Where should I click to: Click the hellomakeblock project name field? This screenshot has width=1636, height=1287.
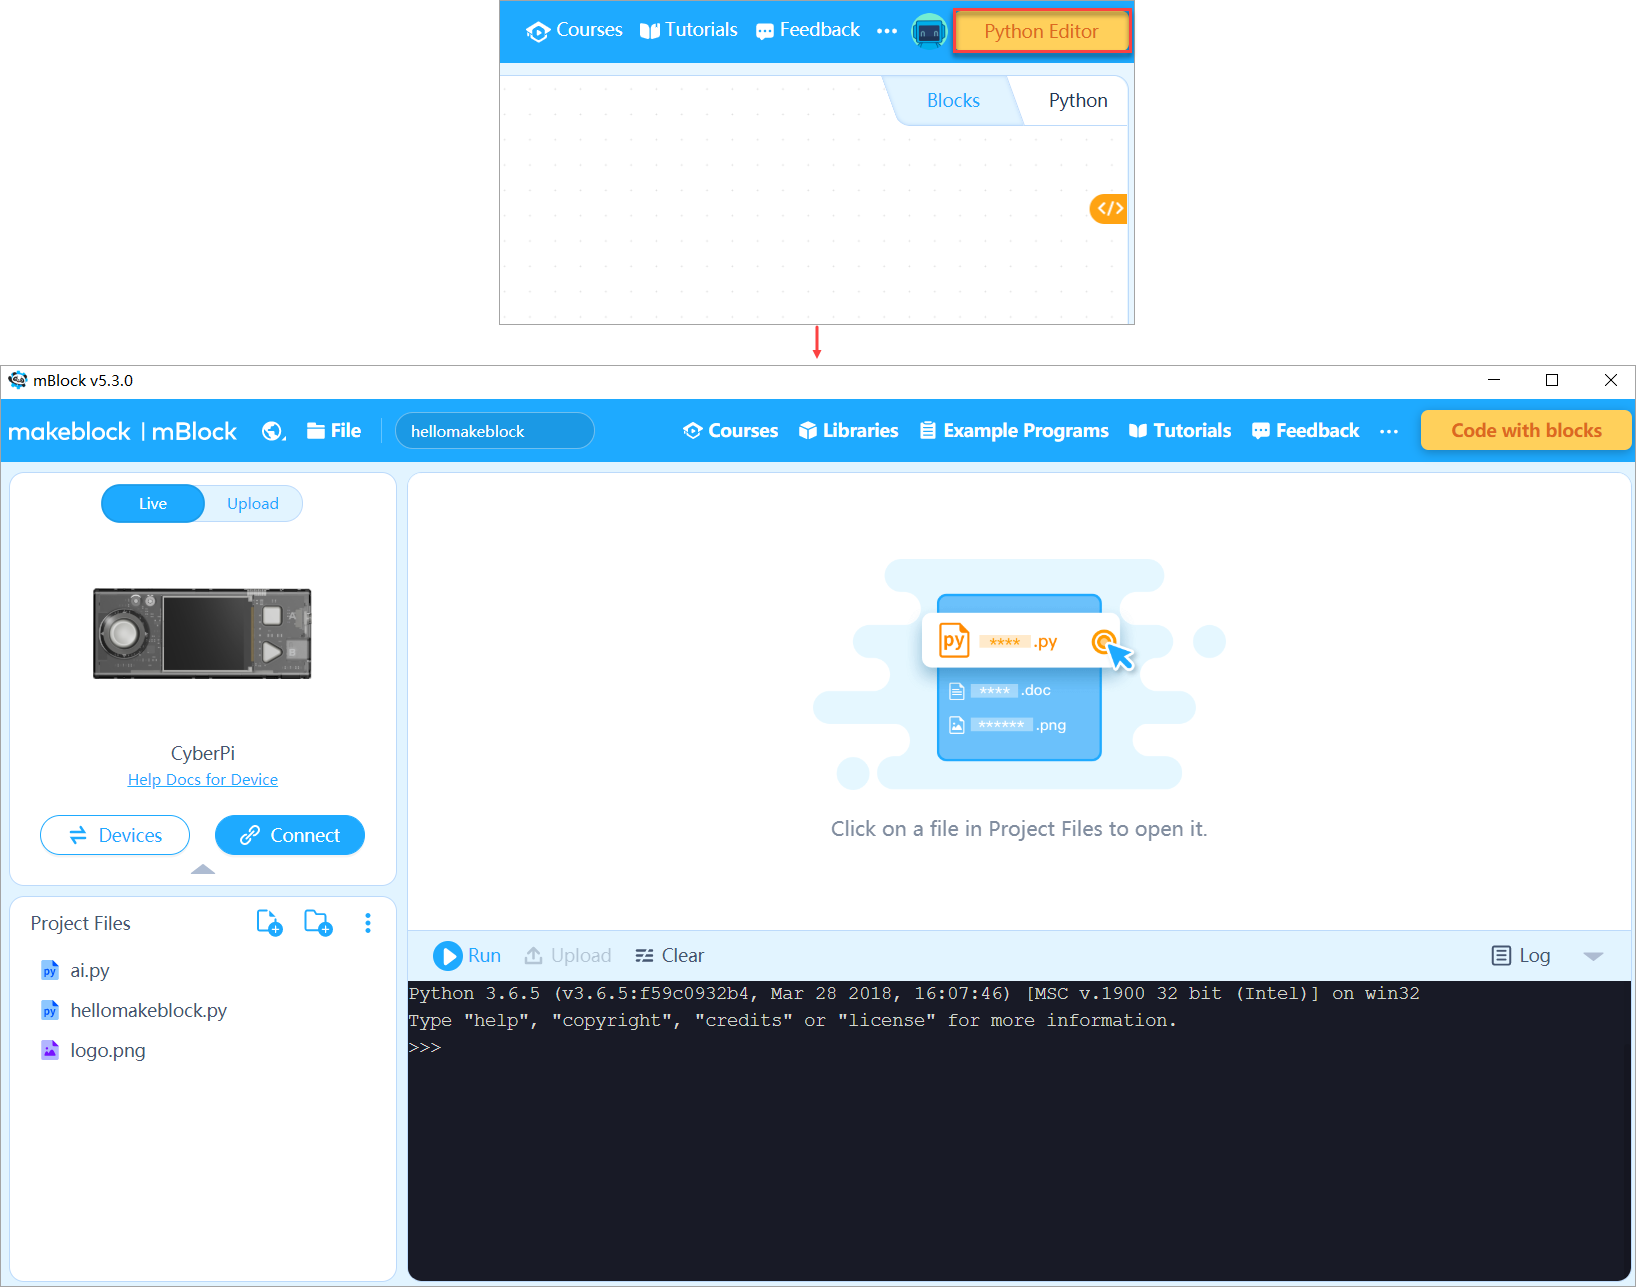[494, 431]
